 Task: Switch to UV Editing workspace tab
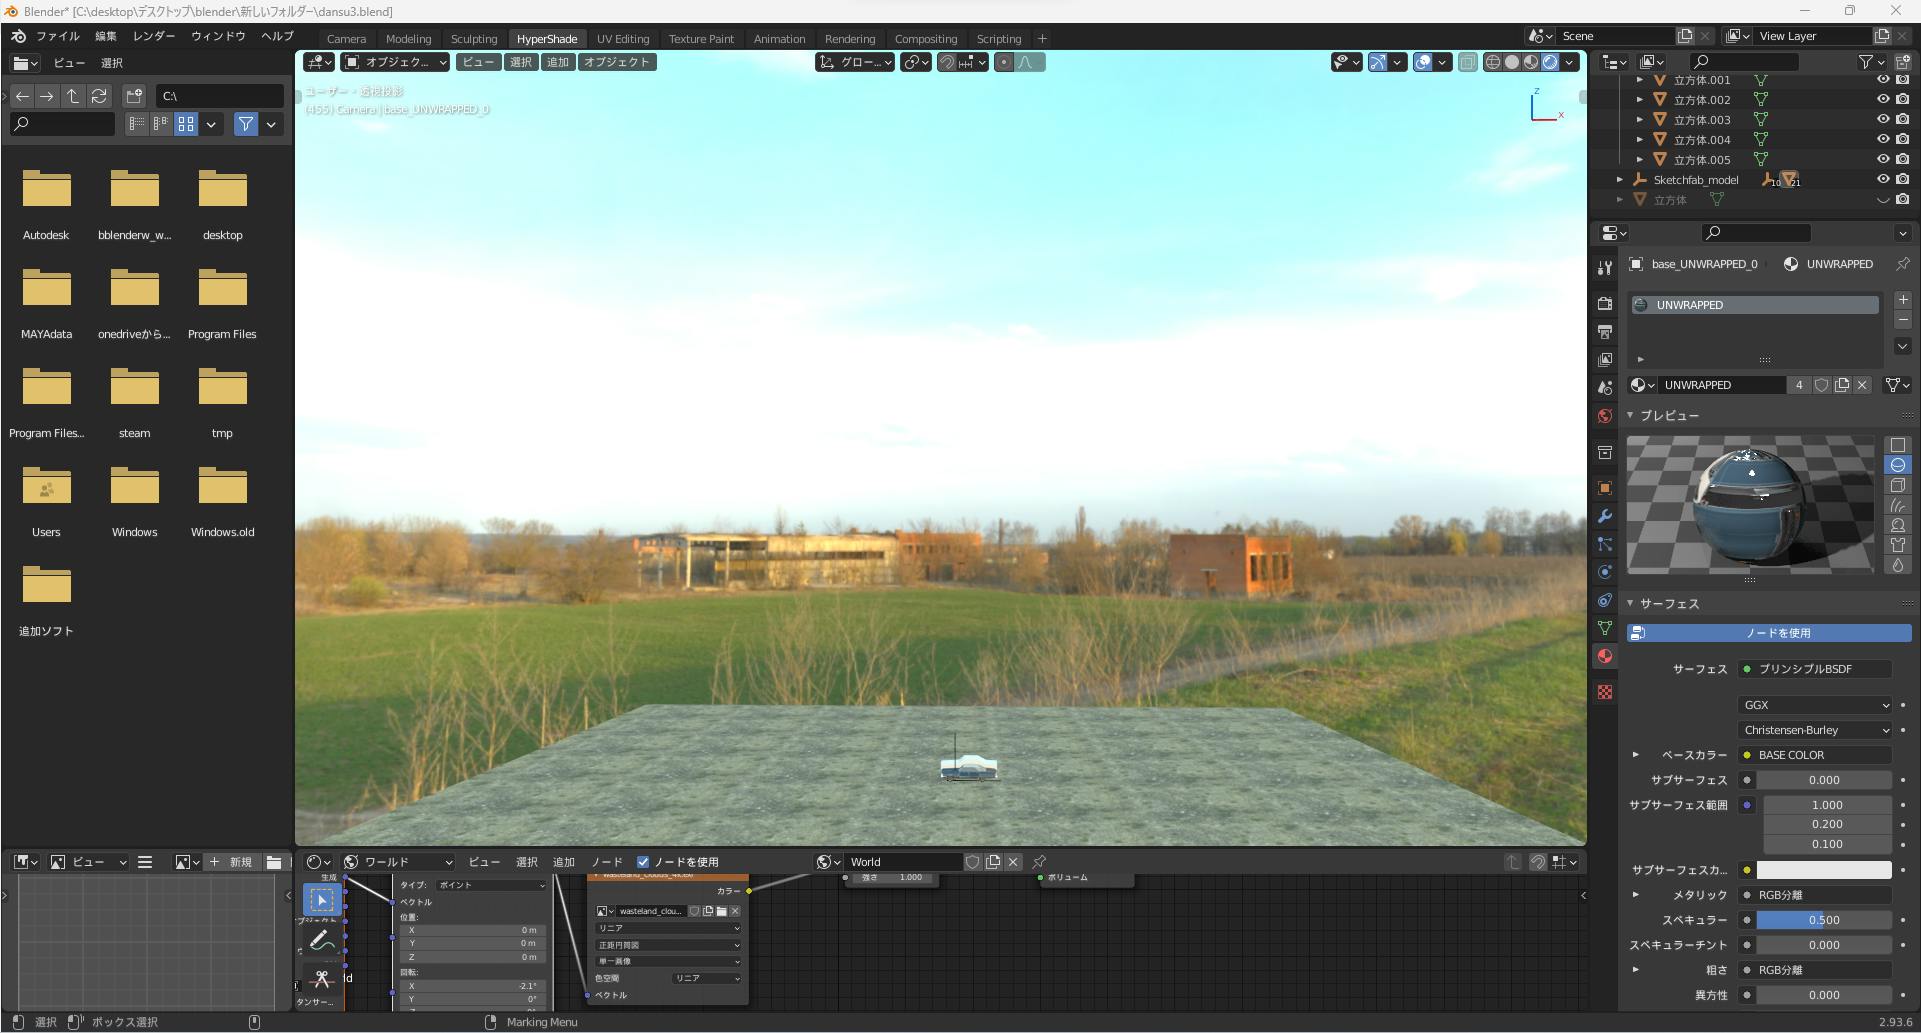click(623, 39)
